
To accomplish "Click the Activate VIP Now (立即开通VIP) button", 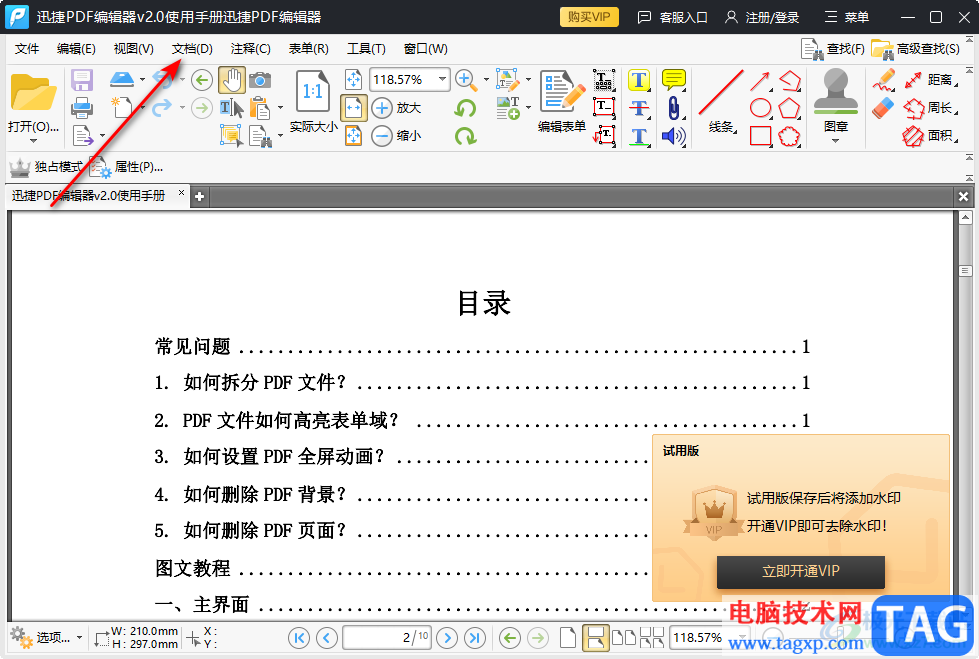I will click(x=800, y=572).
